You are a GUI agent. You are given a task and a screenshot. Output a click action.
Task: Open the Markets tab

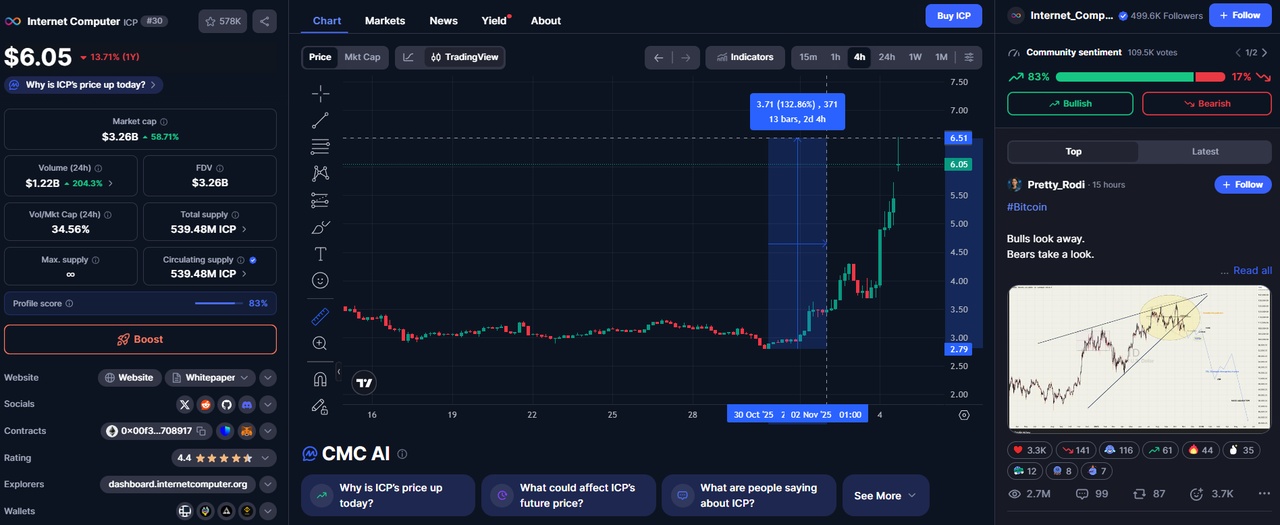[x=385, y=21]
